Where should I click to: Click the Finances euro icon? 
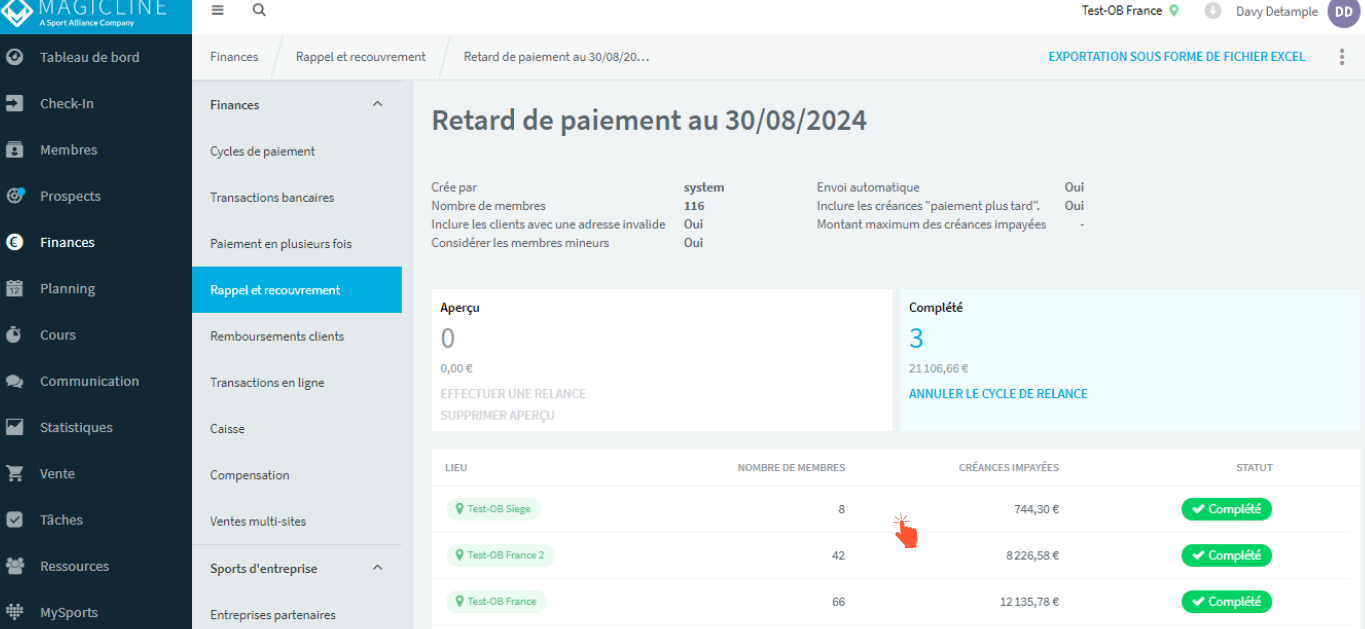click(x=15, y=242)
